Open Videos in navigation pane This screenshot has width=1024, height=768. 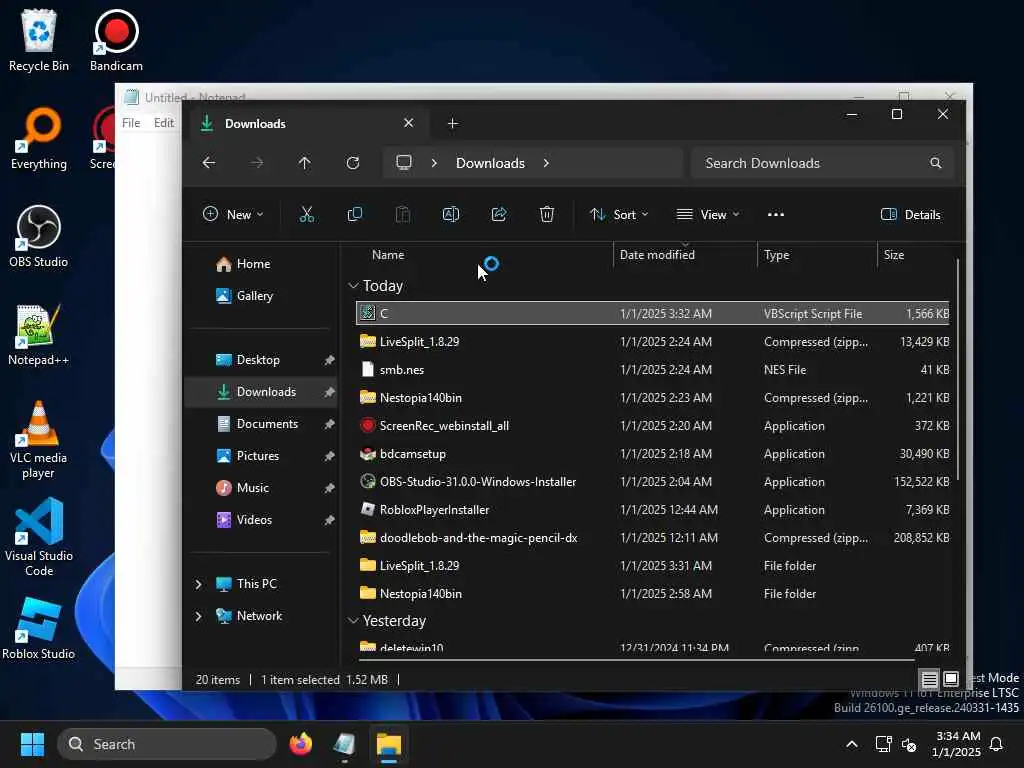point(263,520)
